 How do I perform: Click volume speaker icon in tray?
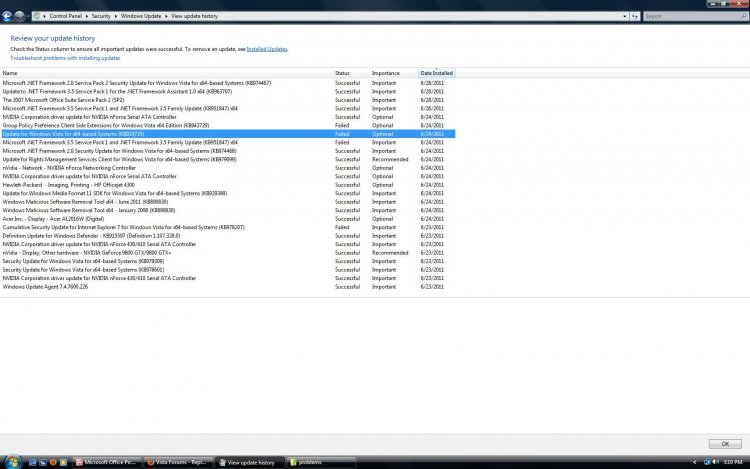pos(716,462)
